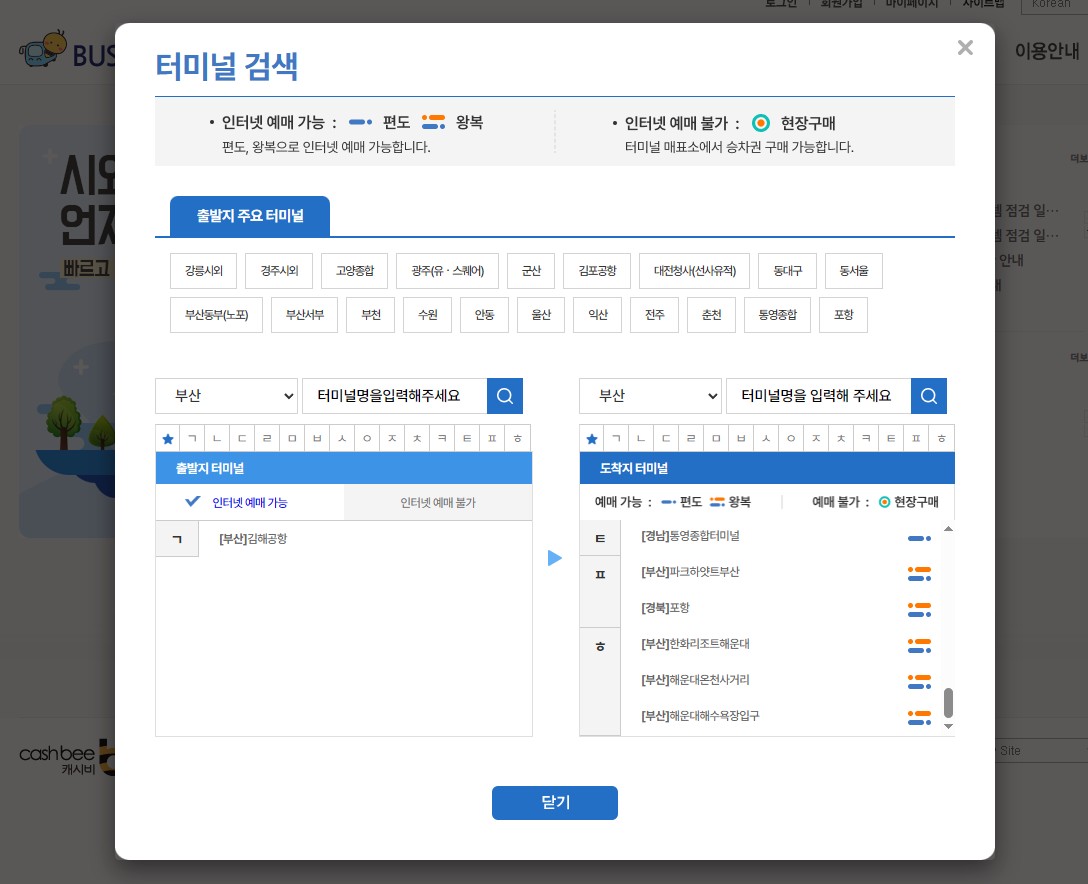The height and width of the screenshot is (884, 1088).
Task: Open the arrival region dropdown showing 부산
Action: point(651,396)
